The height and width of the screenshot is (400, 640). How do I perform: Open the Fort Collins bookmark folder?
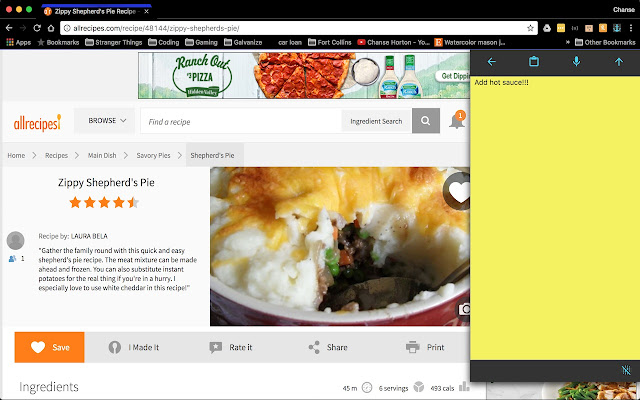click(330, 42)
